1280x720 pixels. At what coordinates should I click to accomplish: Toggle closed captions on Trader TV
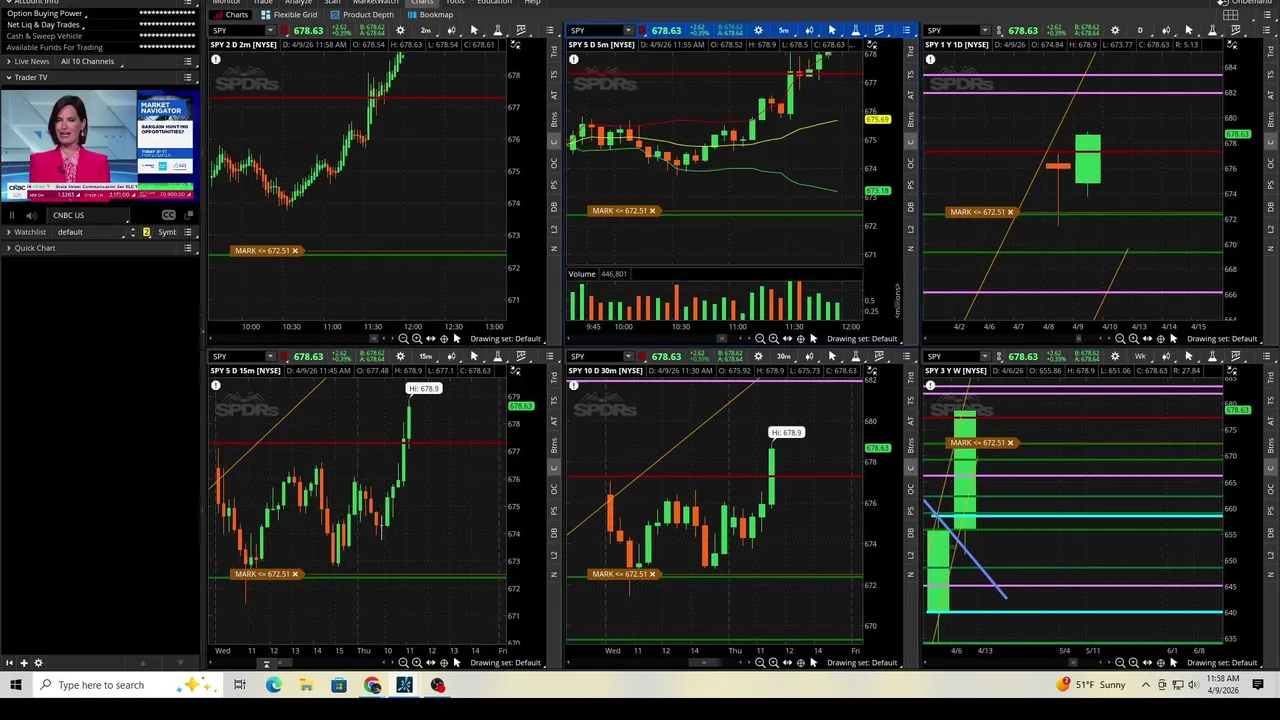click(168, 215)
